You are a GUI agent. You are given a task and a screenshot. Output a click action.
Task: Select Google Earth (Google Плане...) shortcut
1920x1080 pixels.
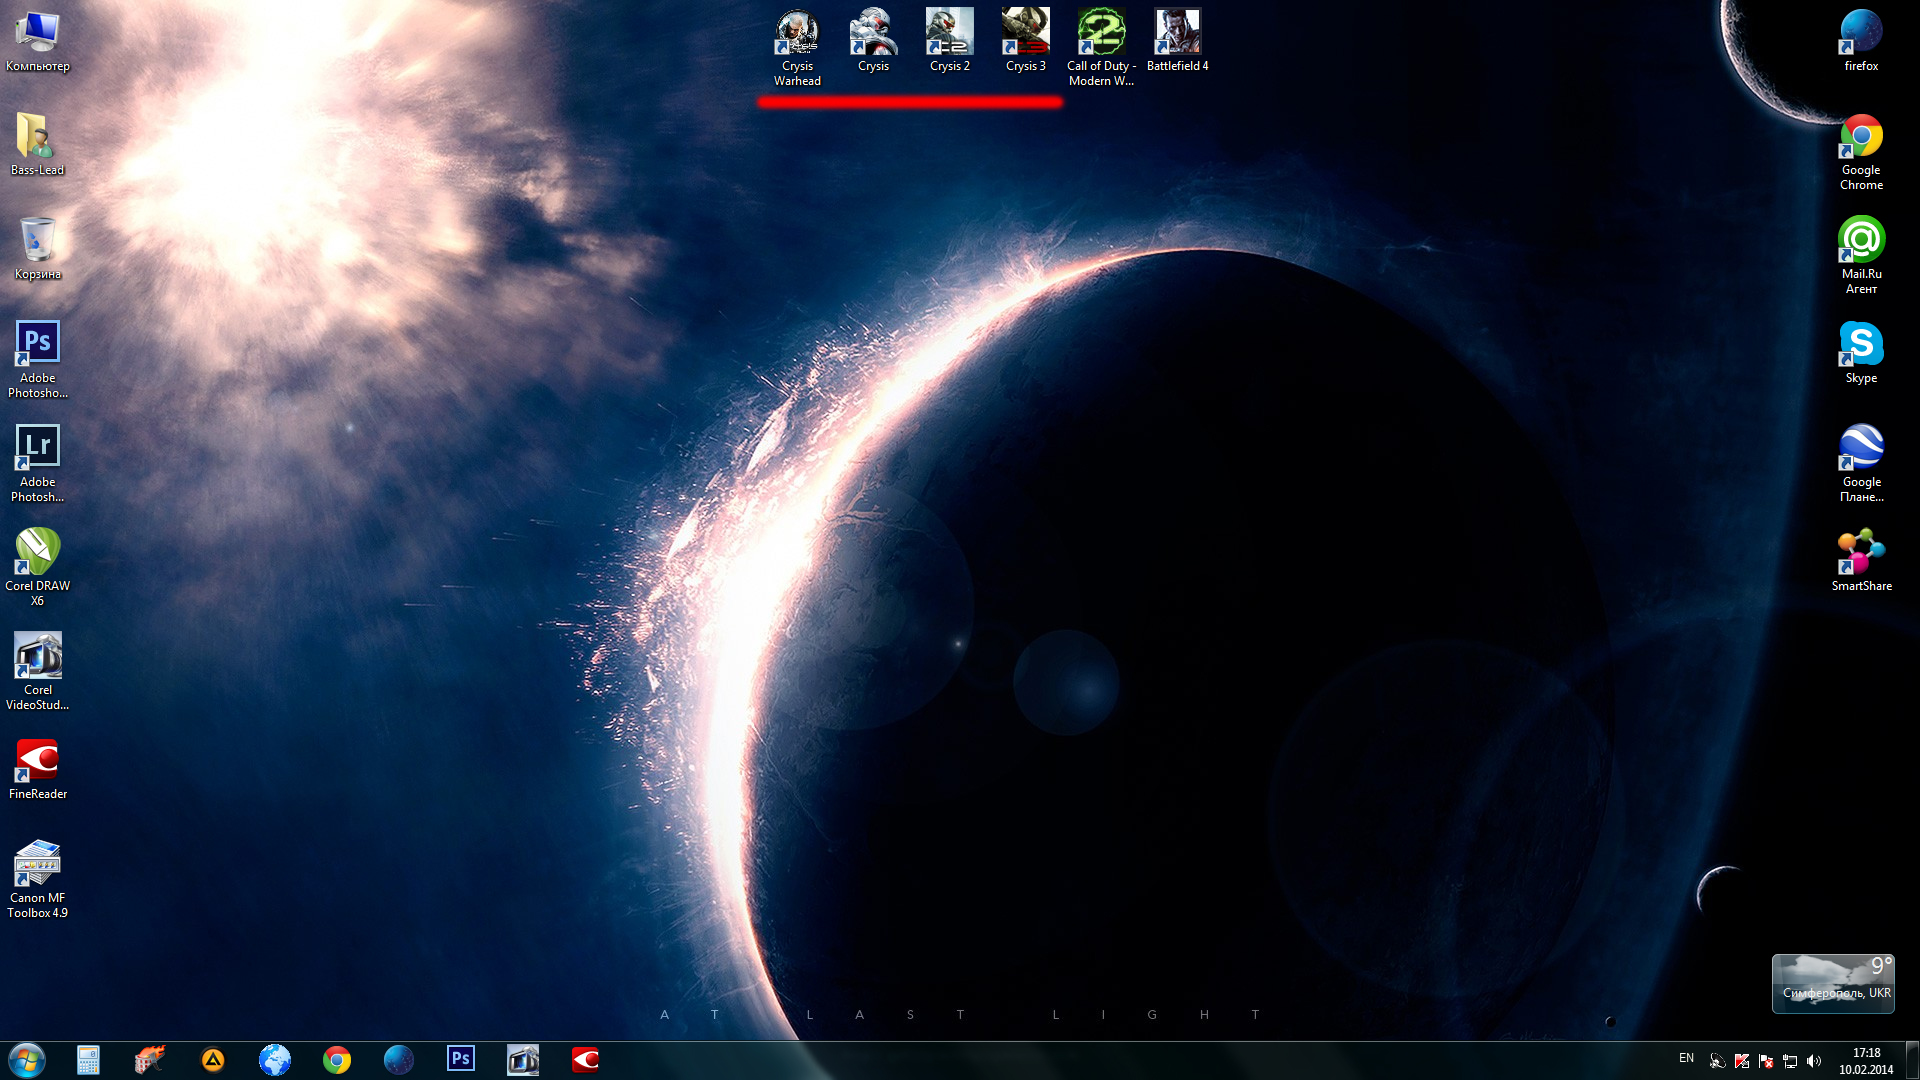(x=1861, y=463)
